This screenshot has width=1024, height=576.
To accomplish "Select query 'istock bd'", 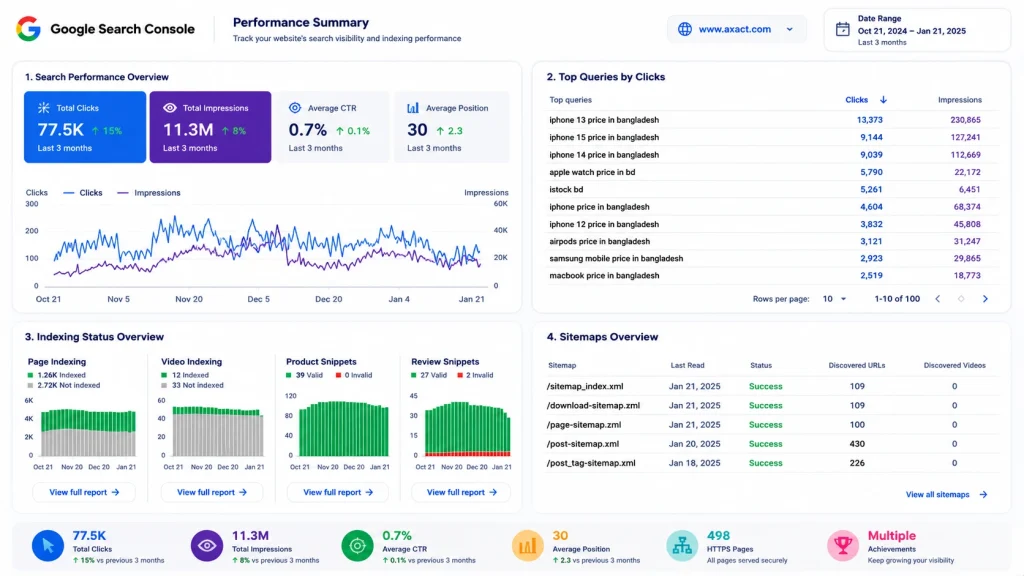I will 566,189.
